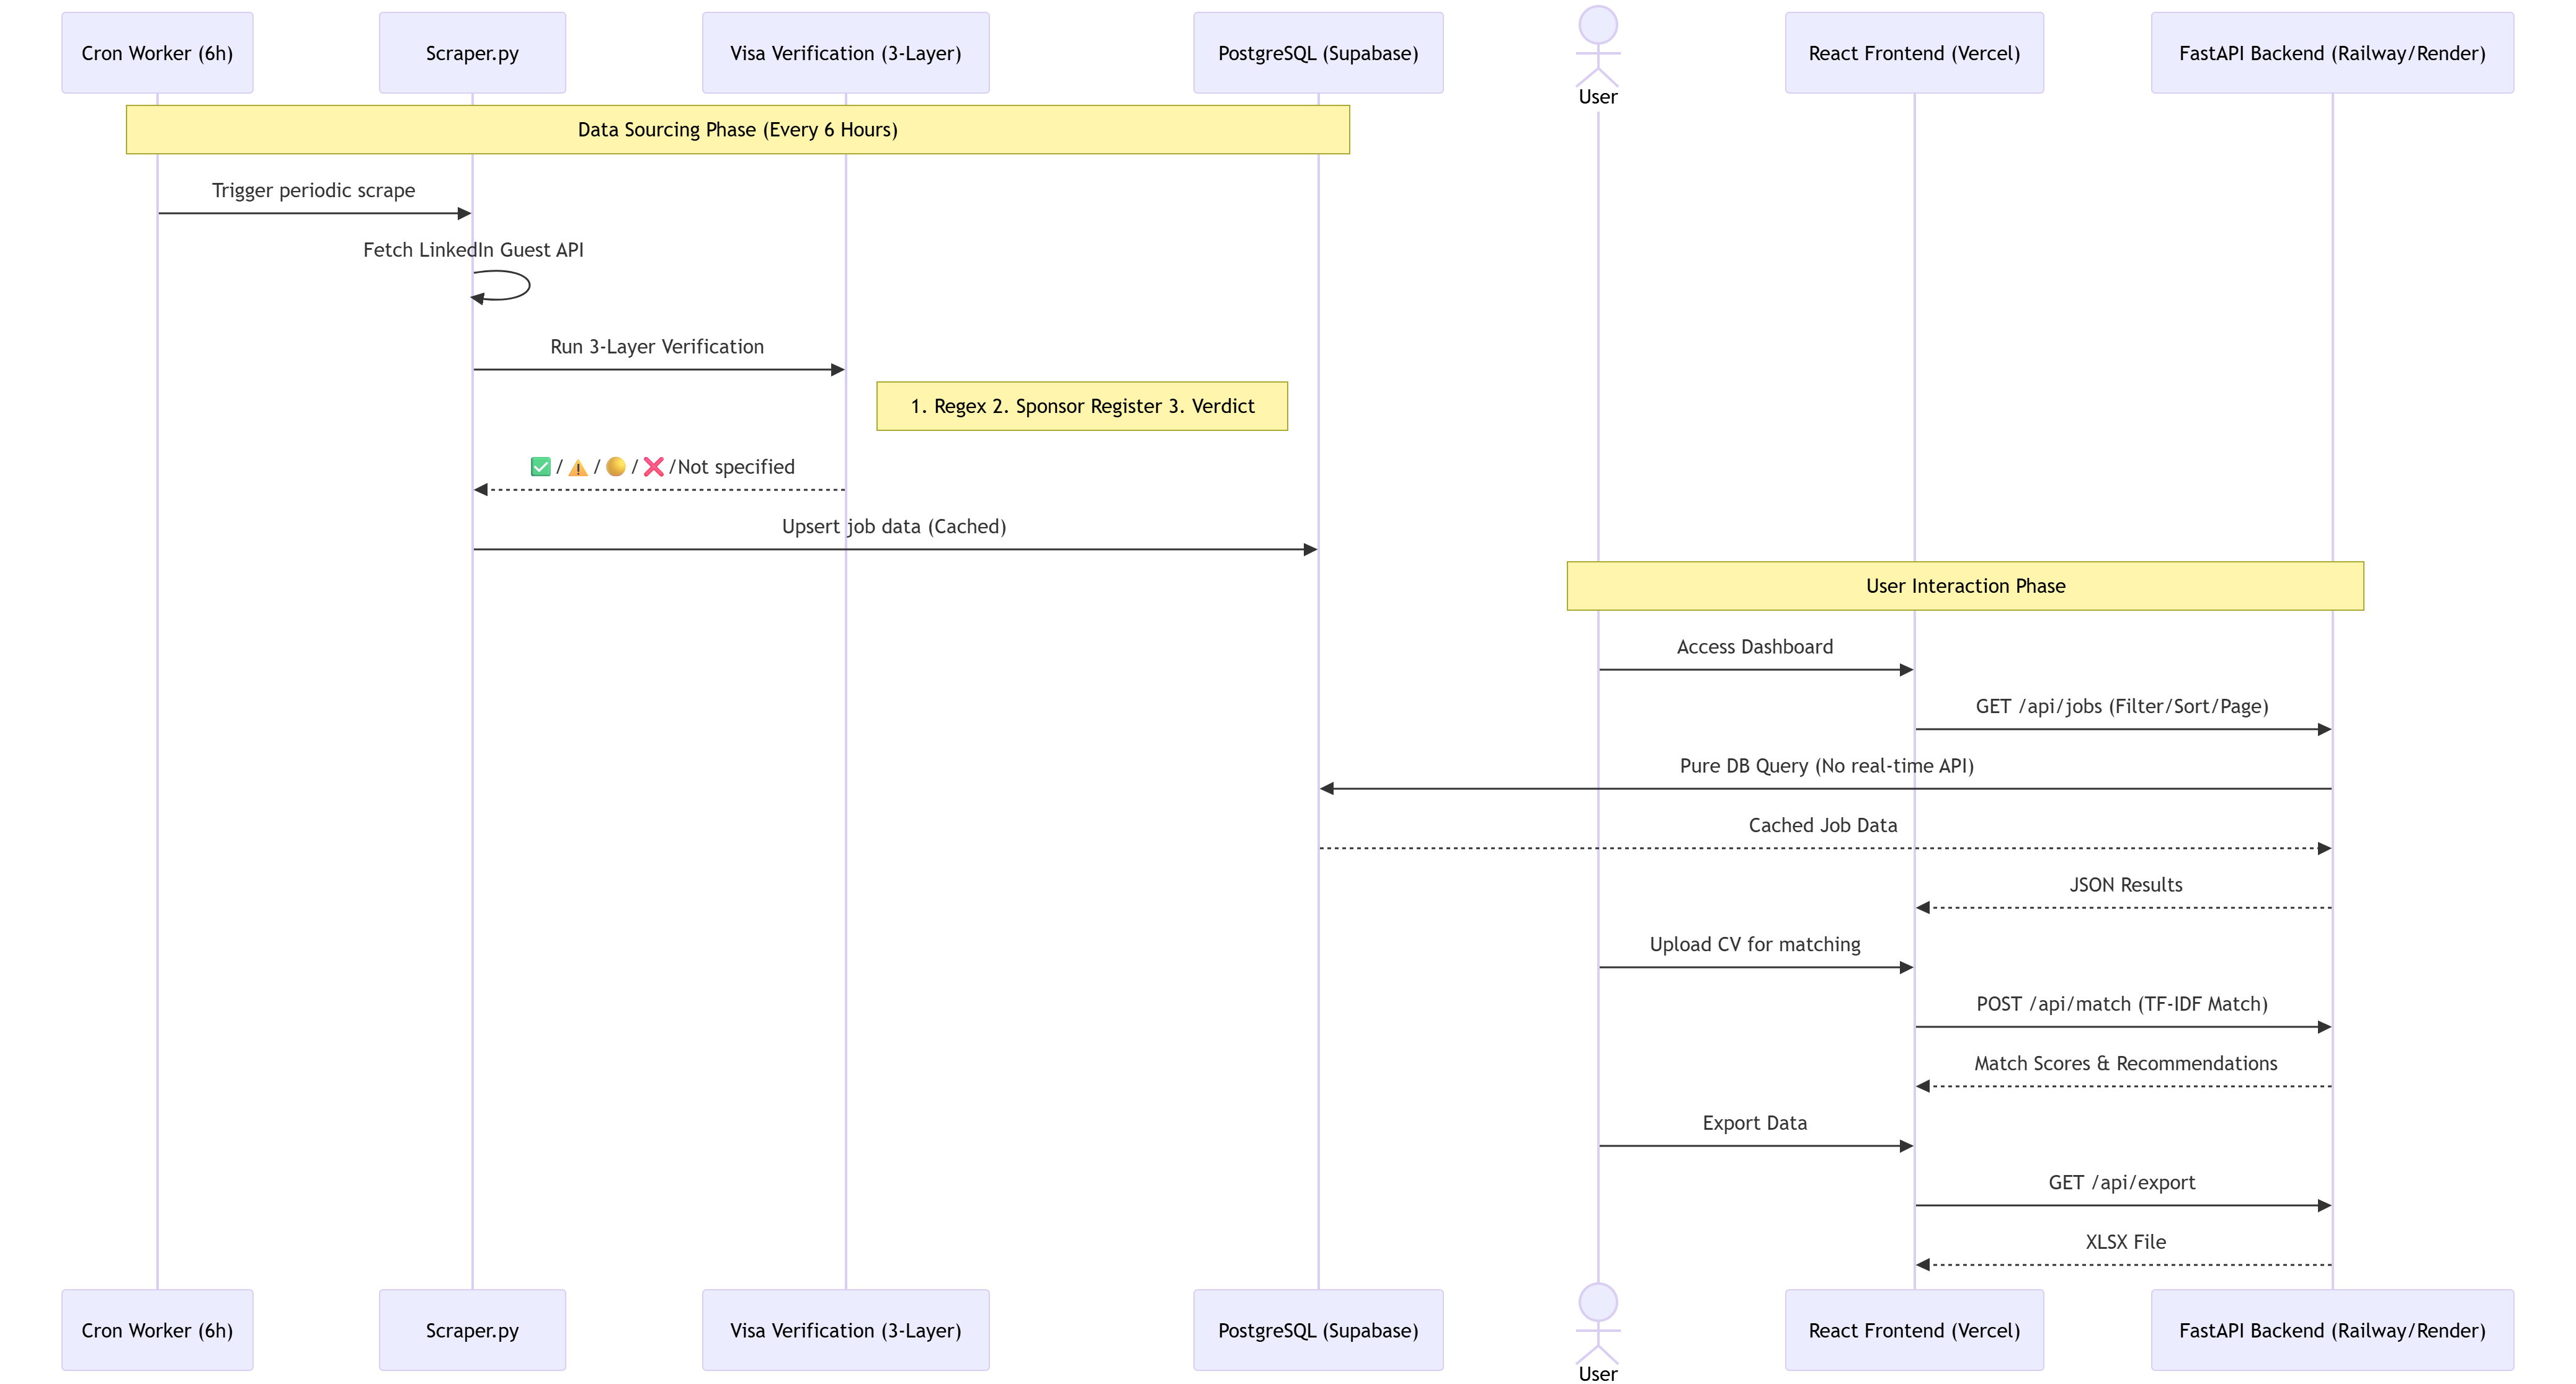Viewport: 2576px width, 1384px height.
Task: Click top PostgreSQL (Supabase) participant box
Action: coord(1317,53)
